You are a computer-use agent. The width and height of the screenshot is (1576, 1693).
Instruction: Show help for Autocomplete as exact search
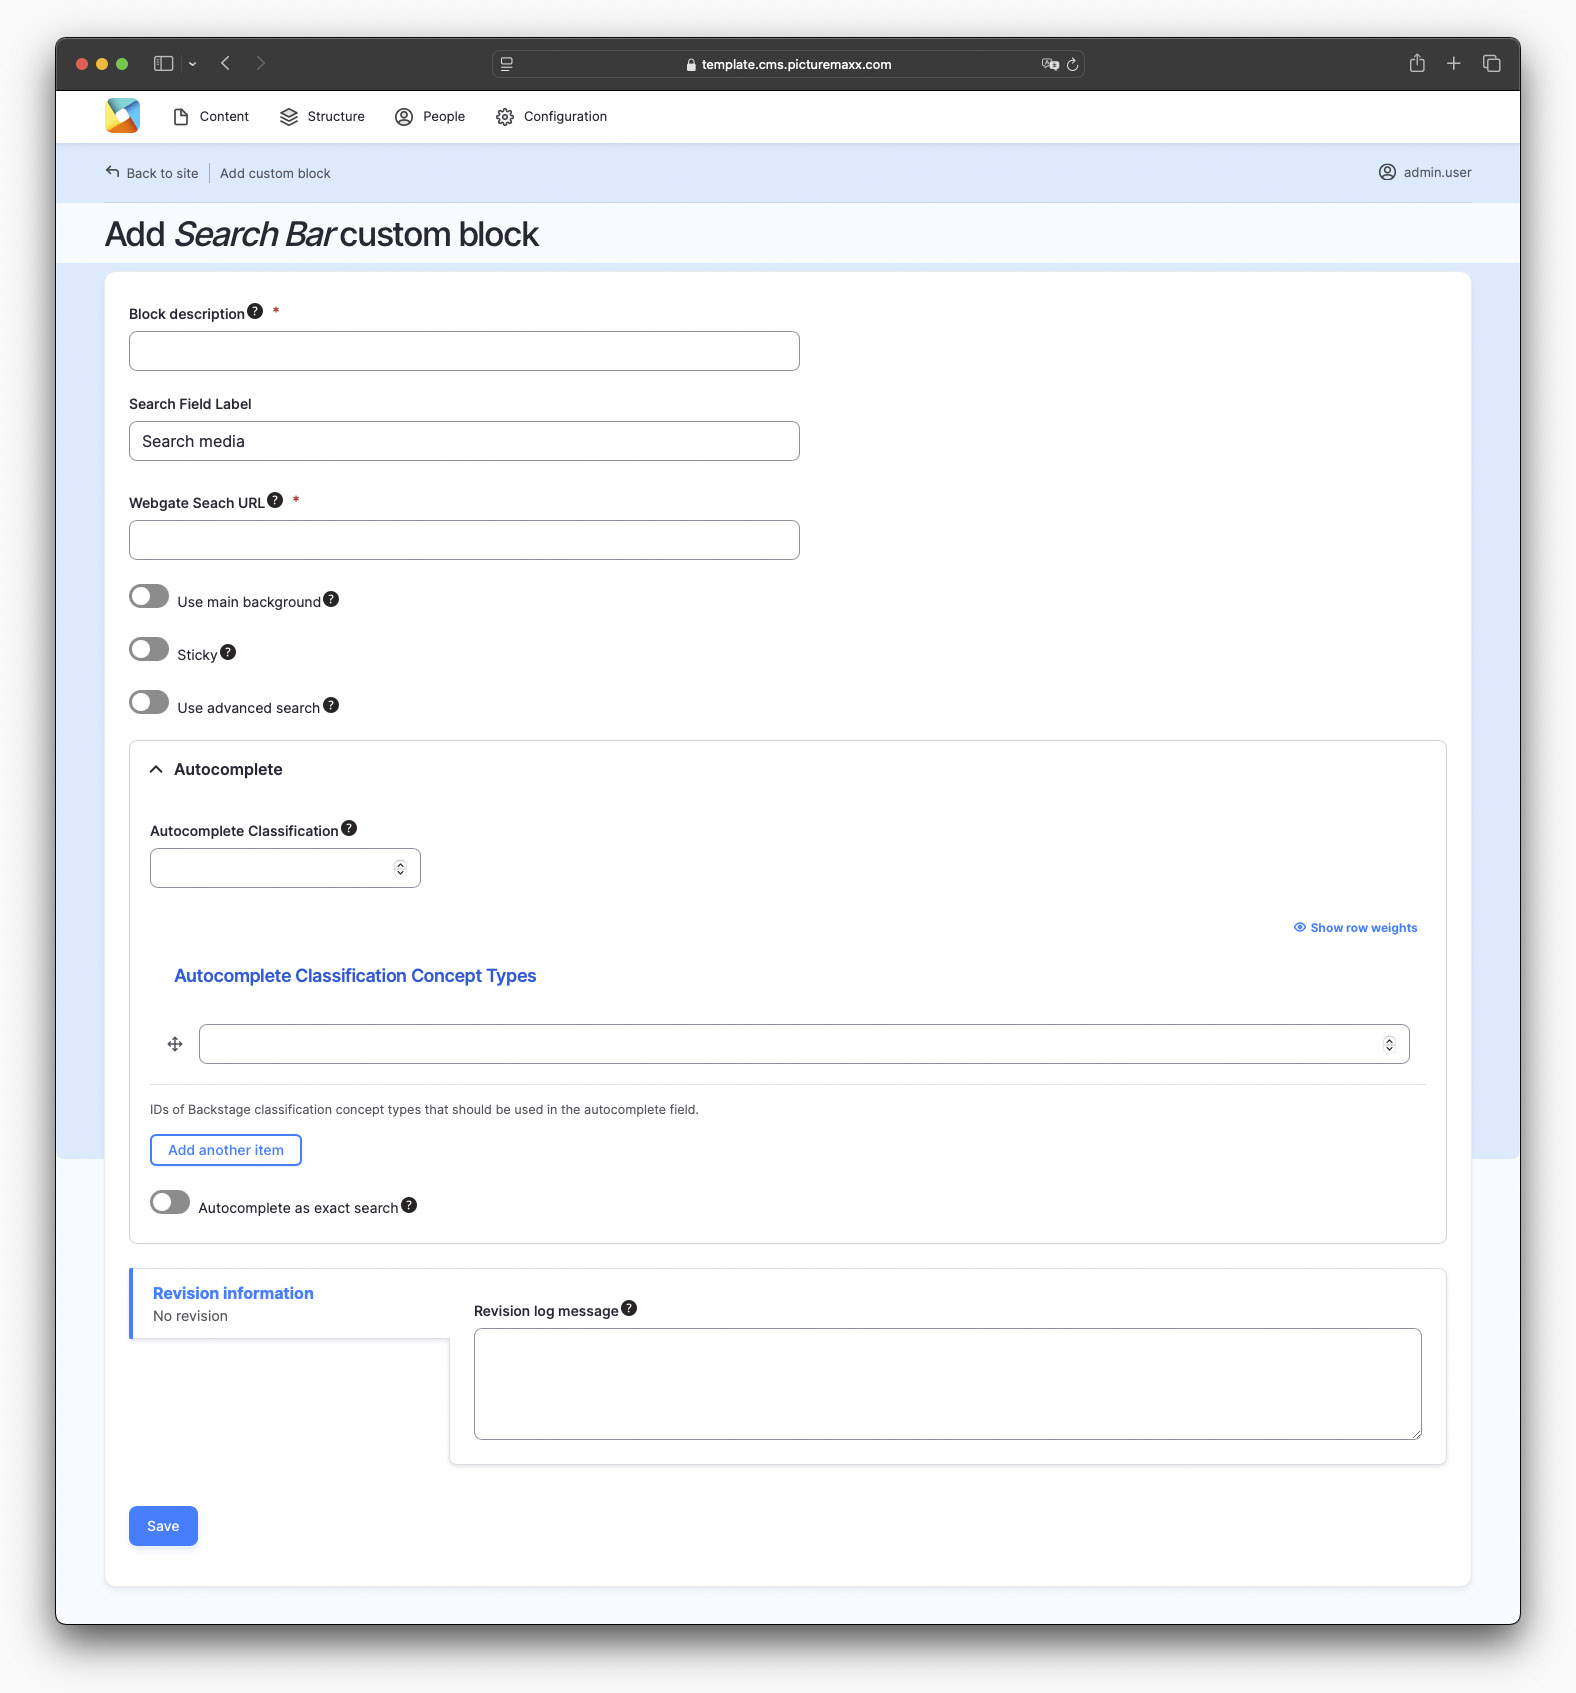coord(409,1205)
